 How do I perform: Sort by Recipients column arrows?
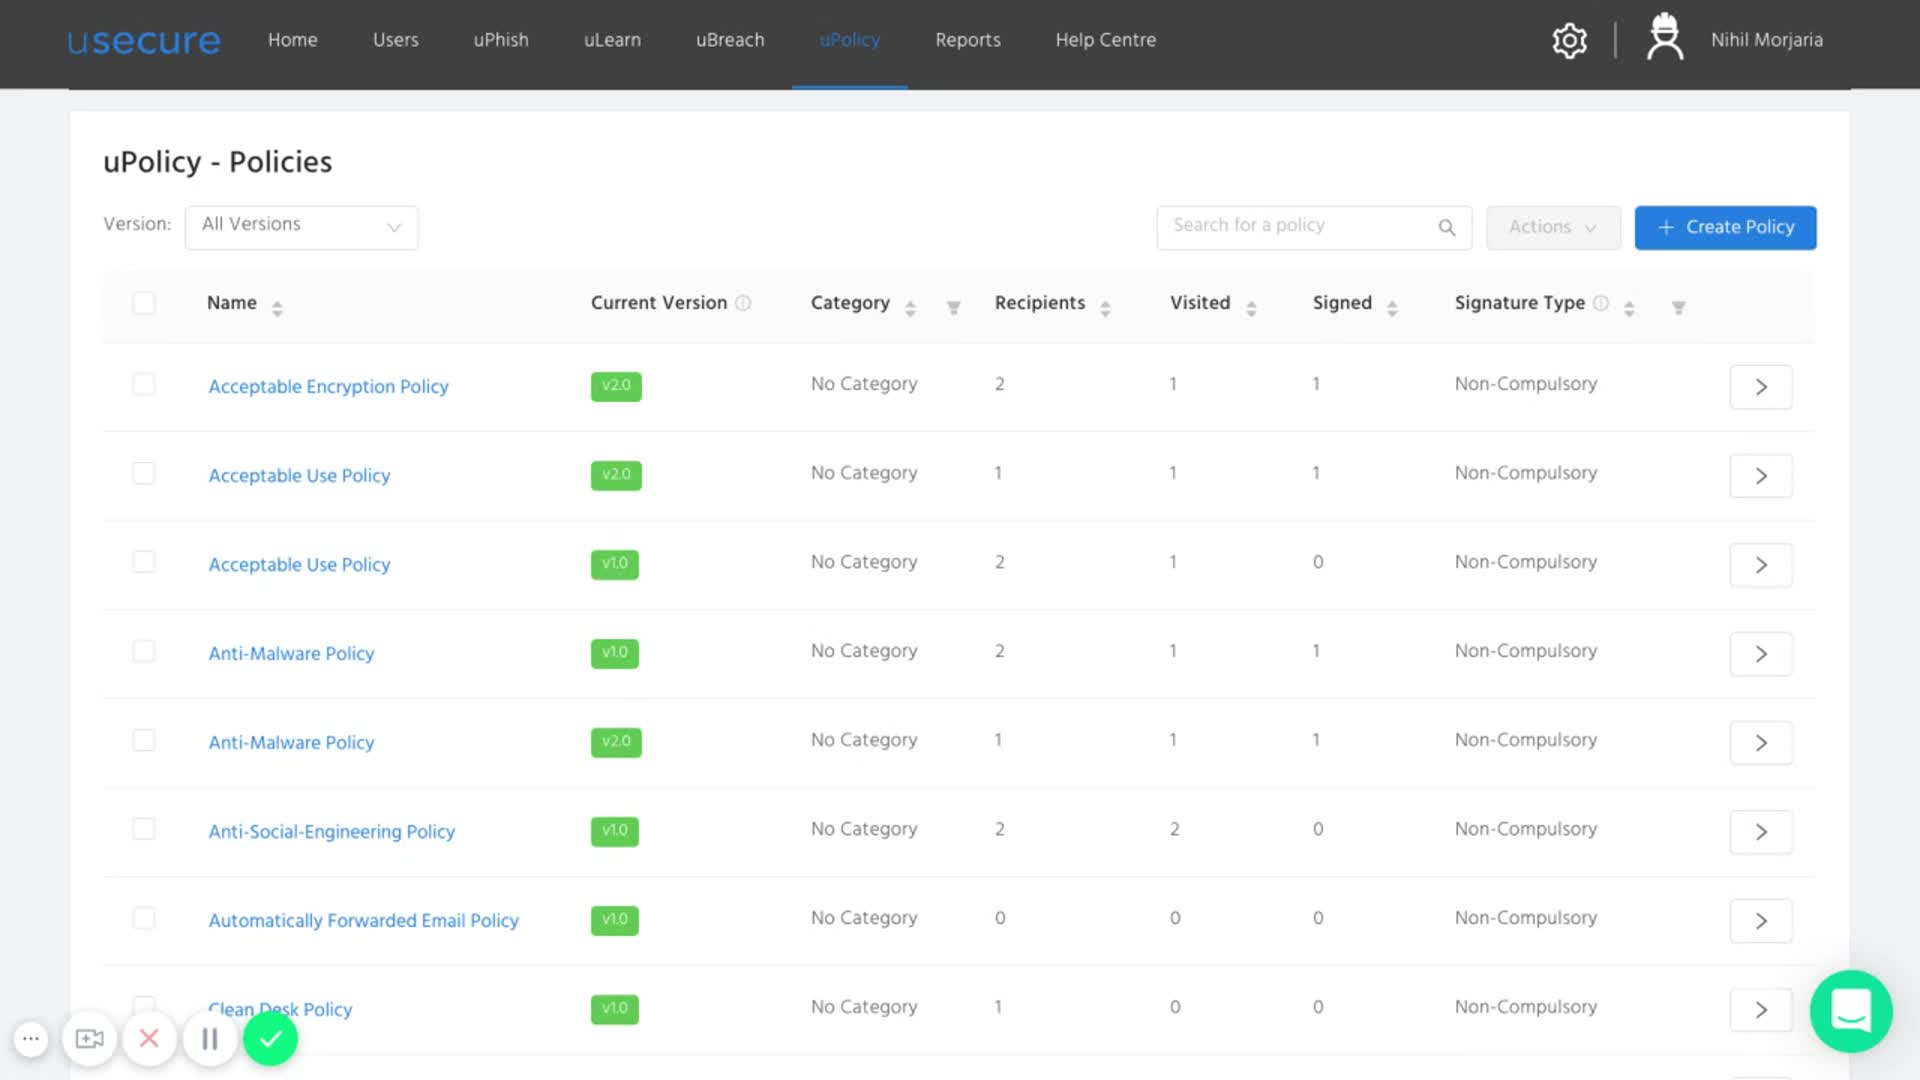click(x=1105, y=308)
